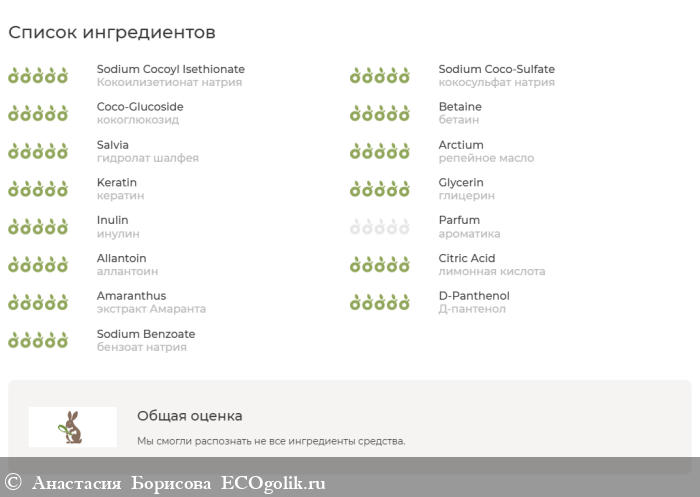Screen dimensions: 700x497
Task: Click the rating icons next to Sodium Benzoate
Action: click(x=38, y=340)
